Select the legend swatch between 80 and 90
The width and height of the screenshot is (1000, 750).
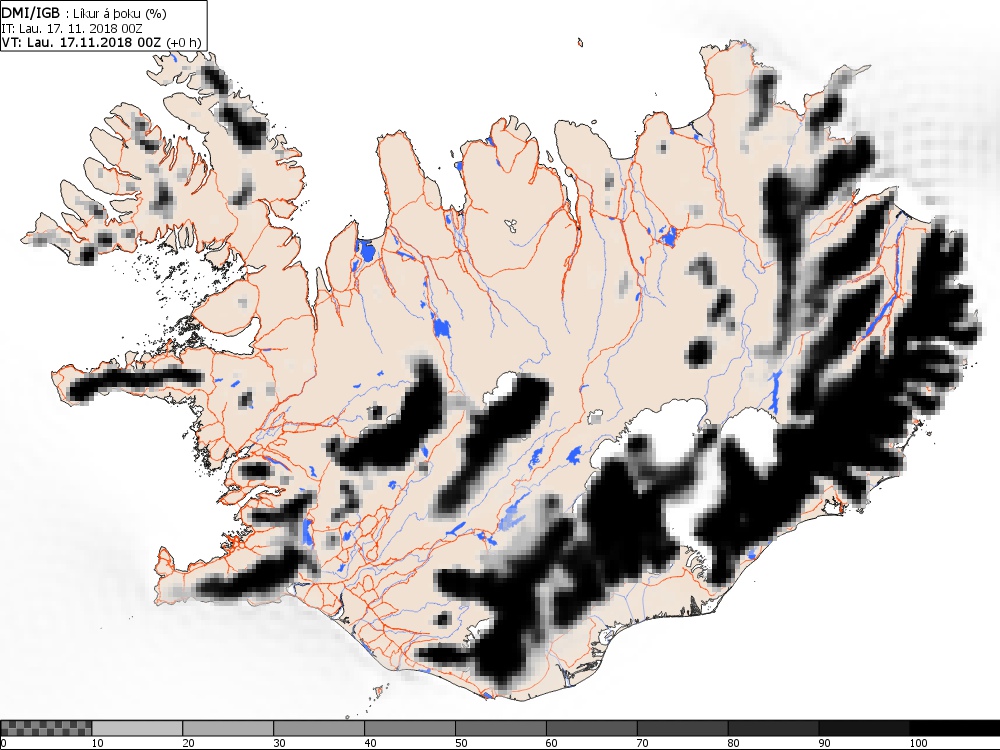click(774, 728)
